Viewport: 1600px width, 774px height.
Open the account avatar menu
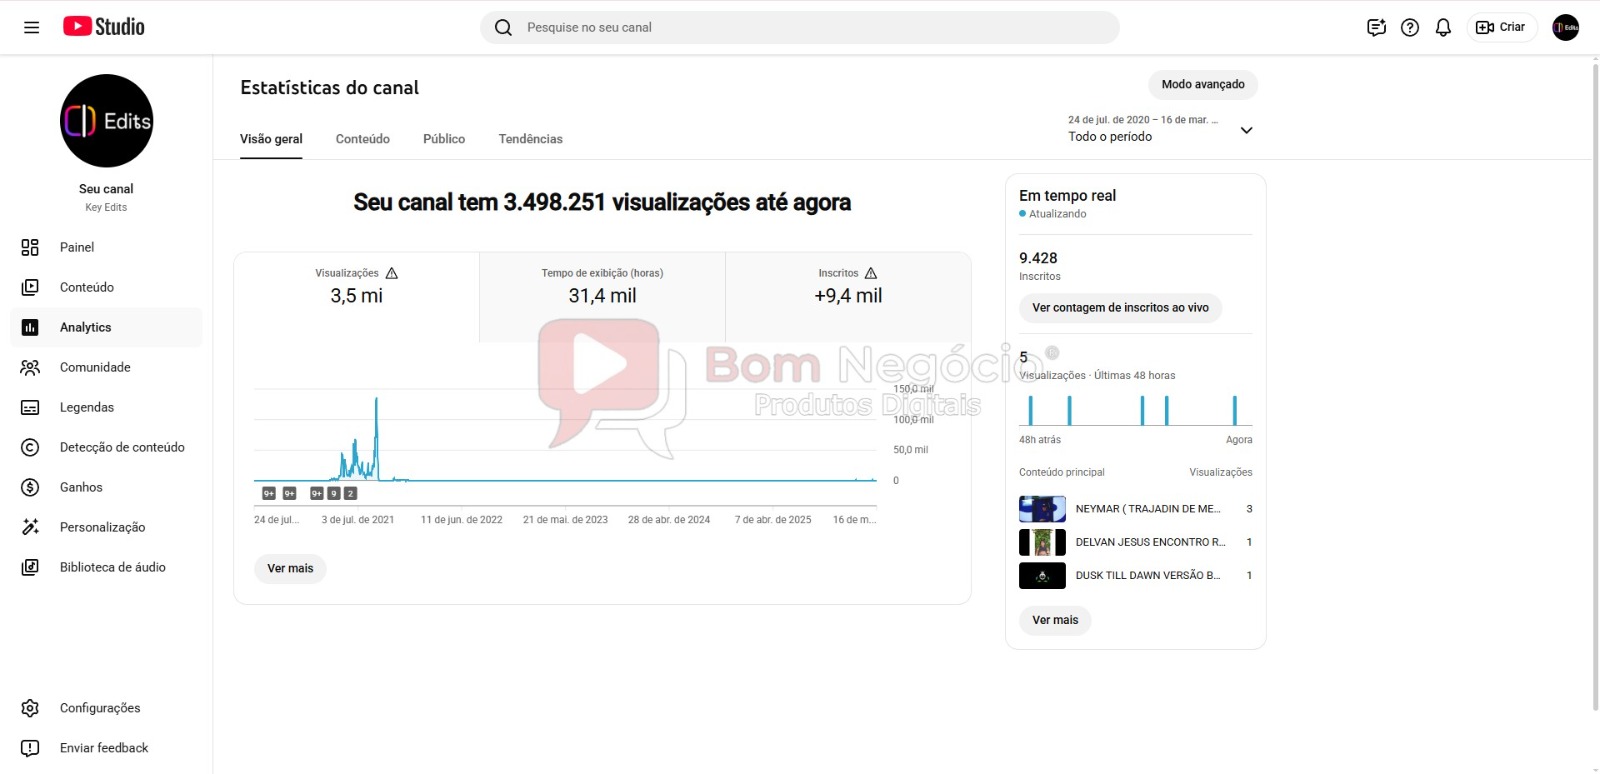coord(1565,27)
